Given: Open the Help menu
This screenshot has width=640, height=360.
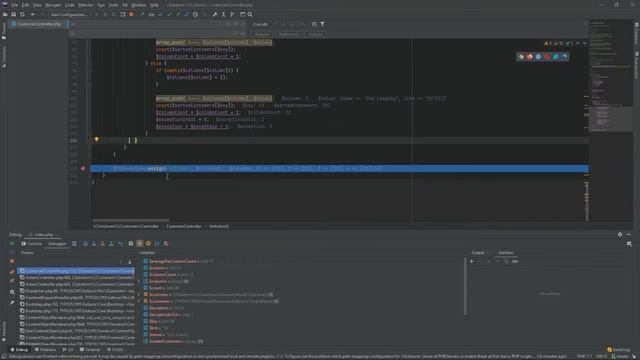Looking at the screenshot, I should (x=154, y=5).
